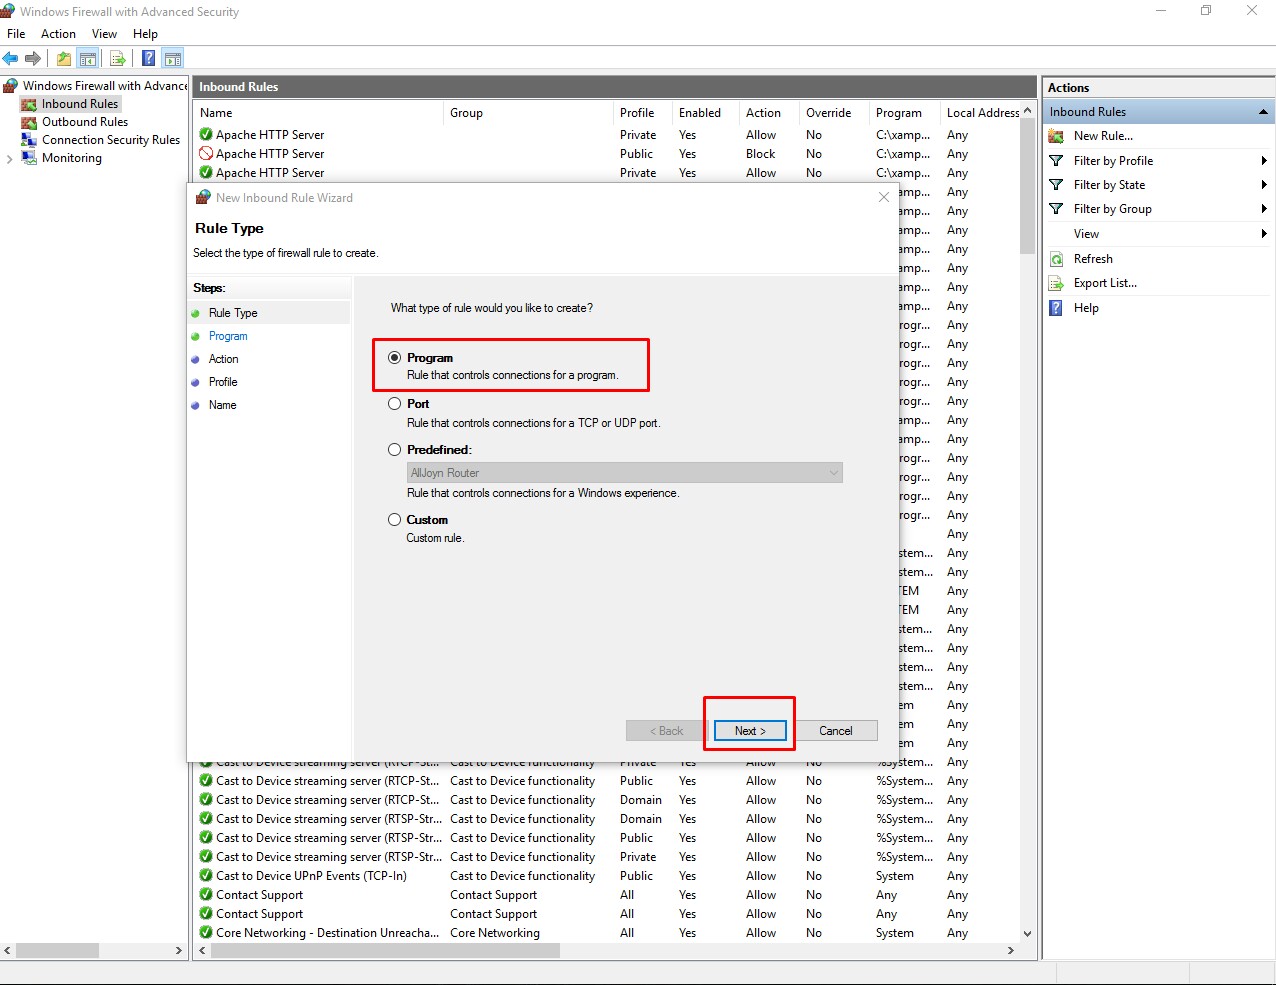Screen dimensions: 1276x985
Task: Click the blue Help toolbar icon
Action: (148, 58)
